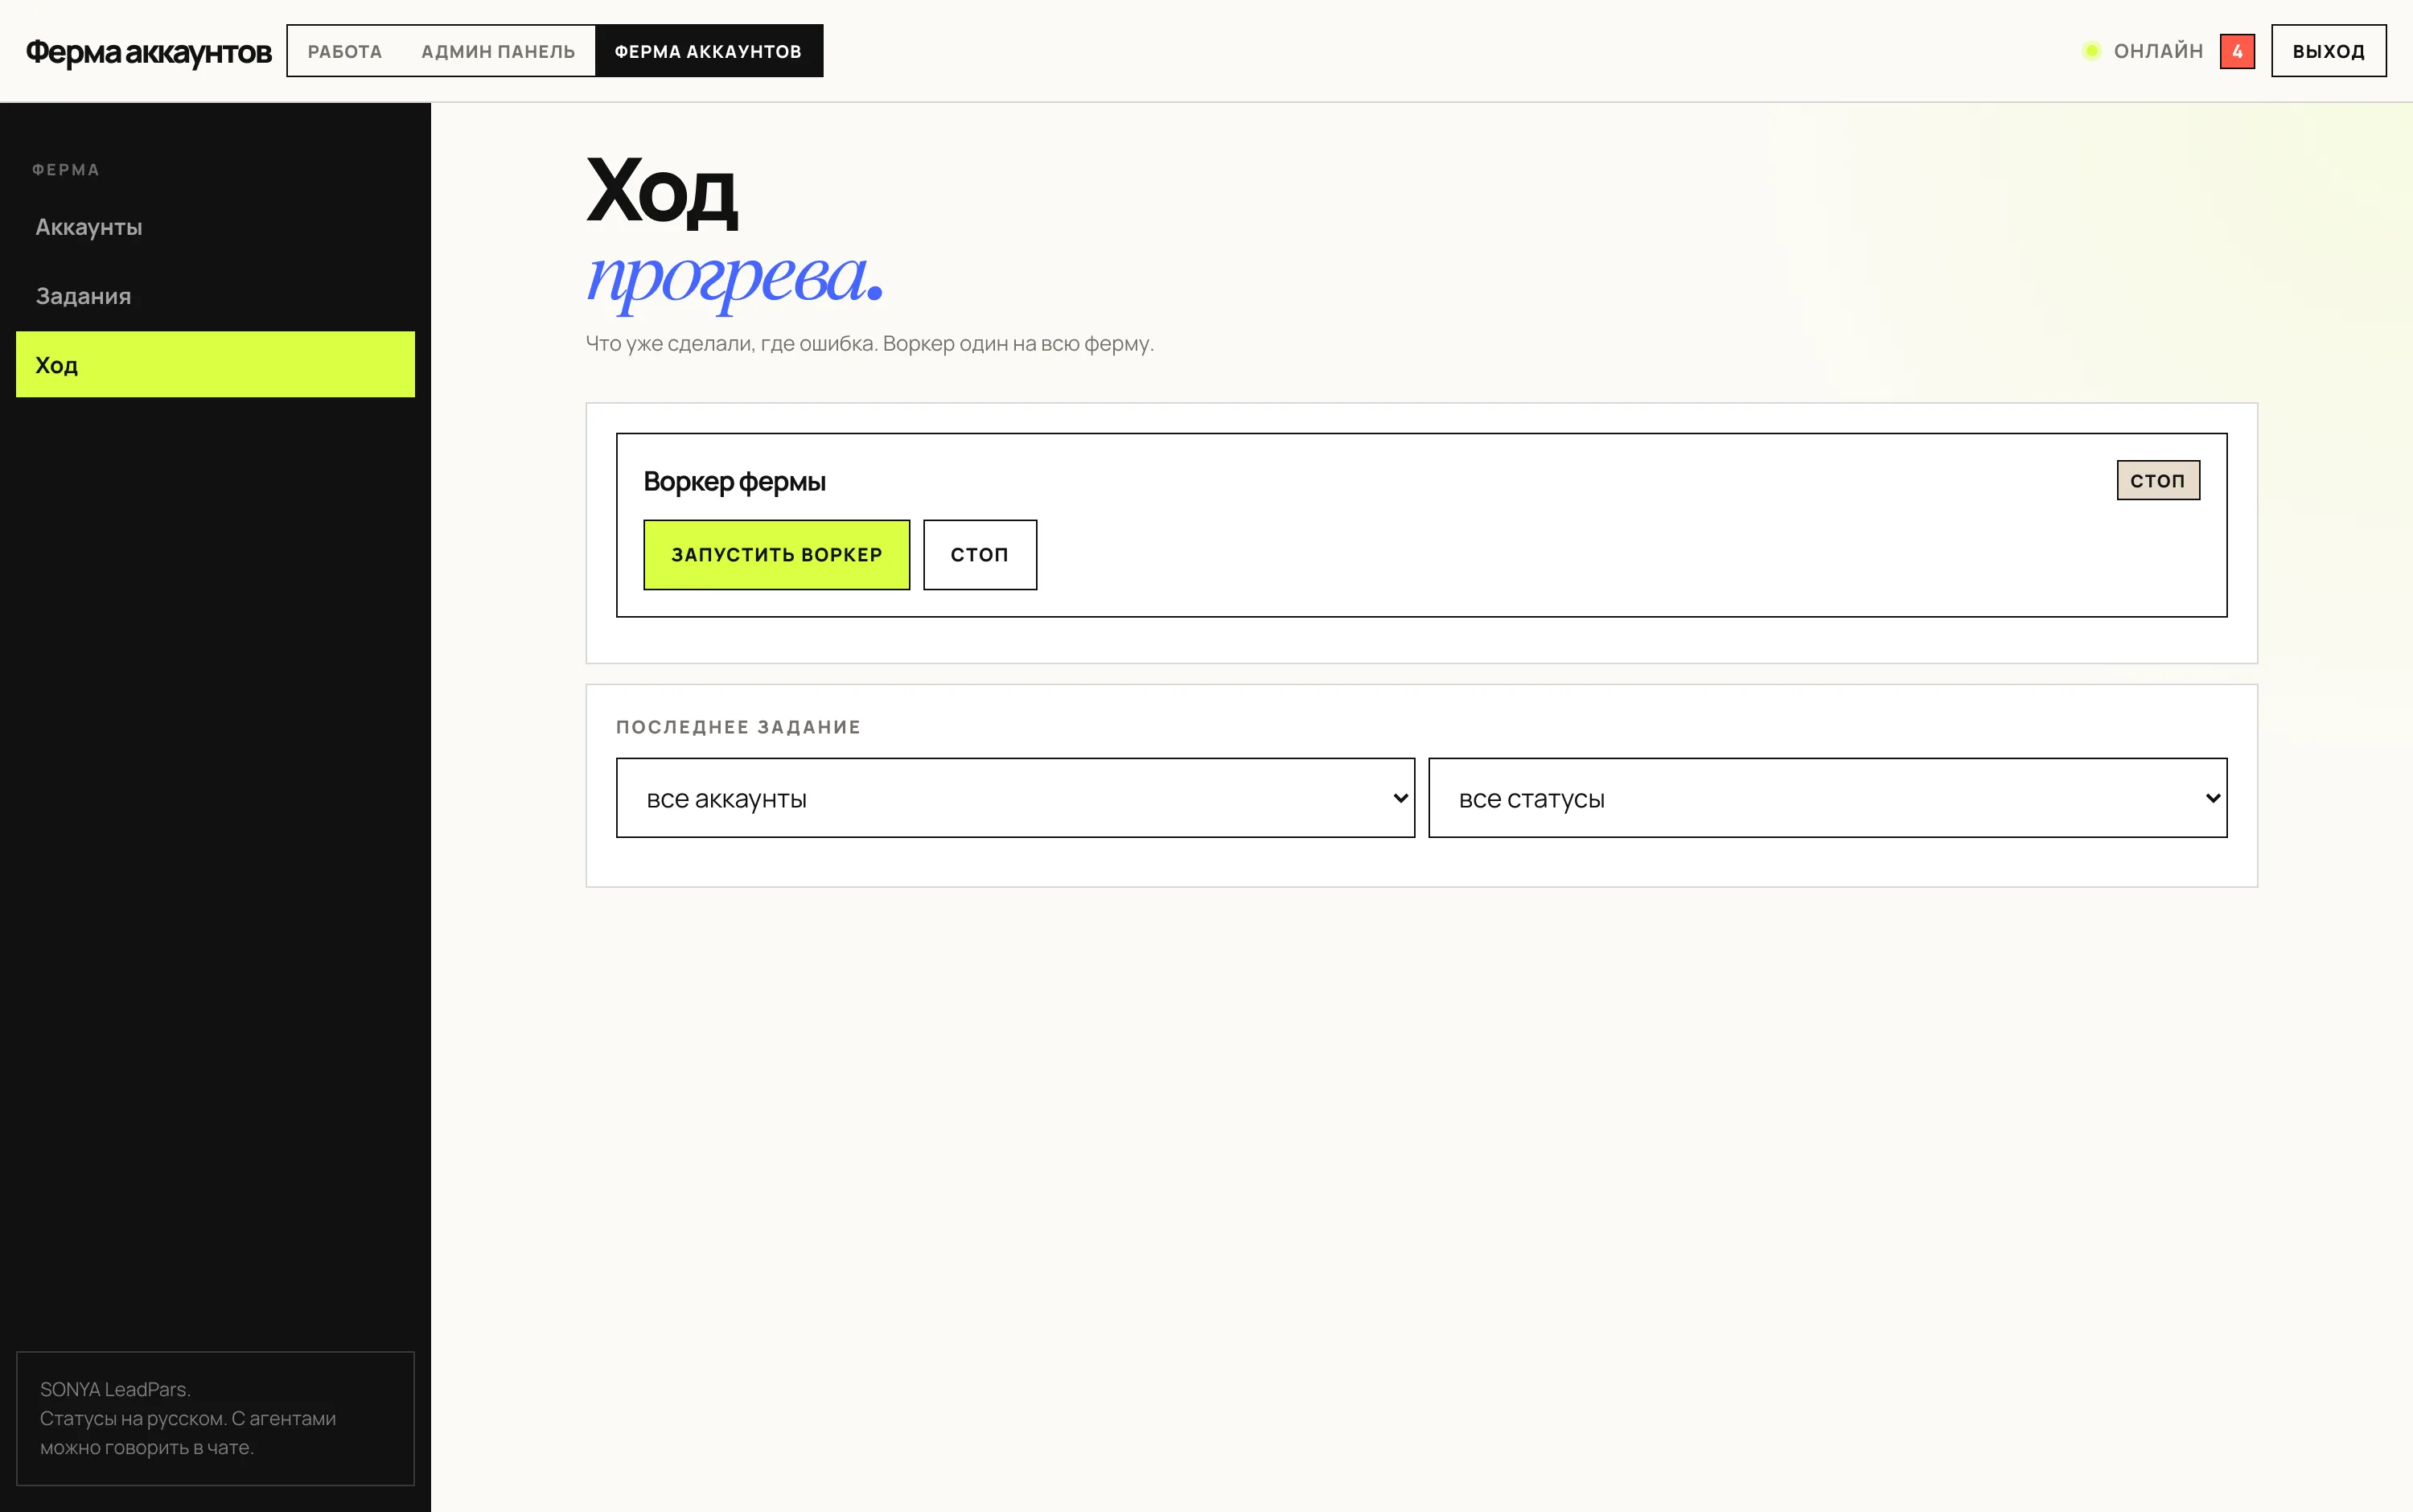
Task: Click the ВЫХОД button
Action: point(2328,51)
